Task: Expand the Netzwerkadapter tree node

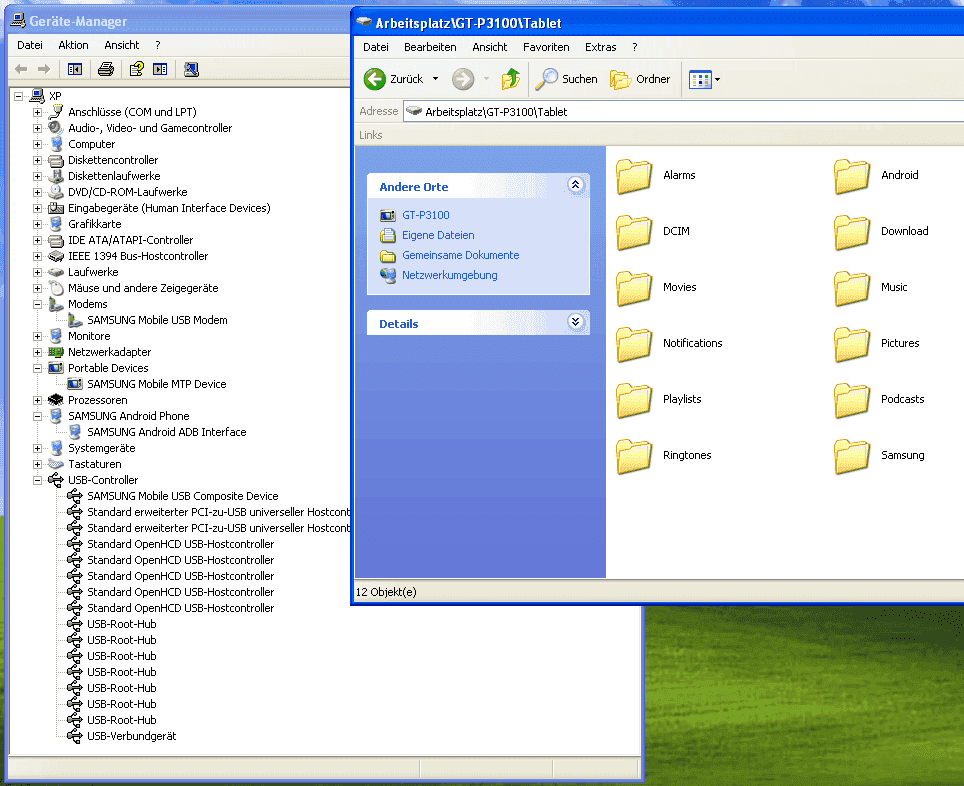Action: [x=38, y=352]
